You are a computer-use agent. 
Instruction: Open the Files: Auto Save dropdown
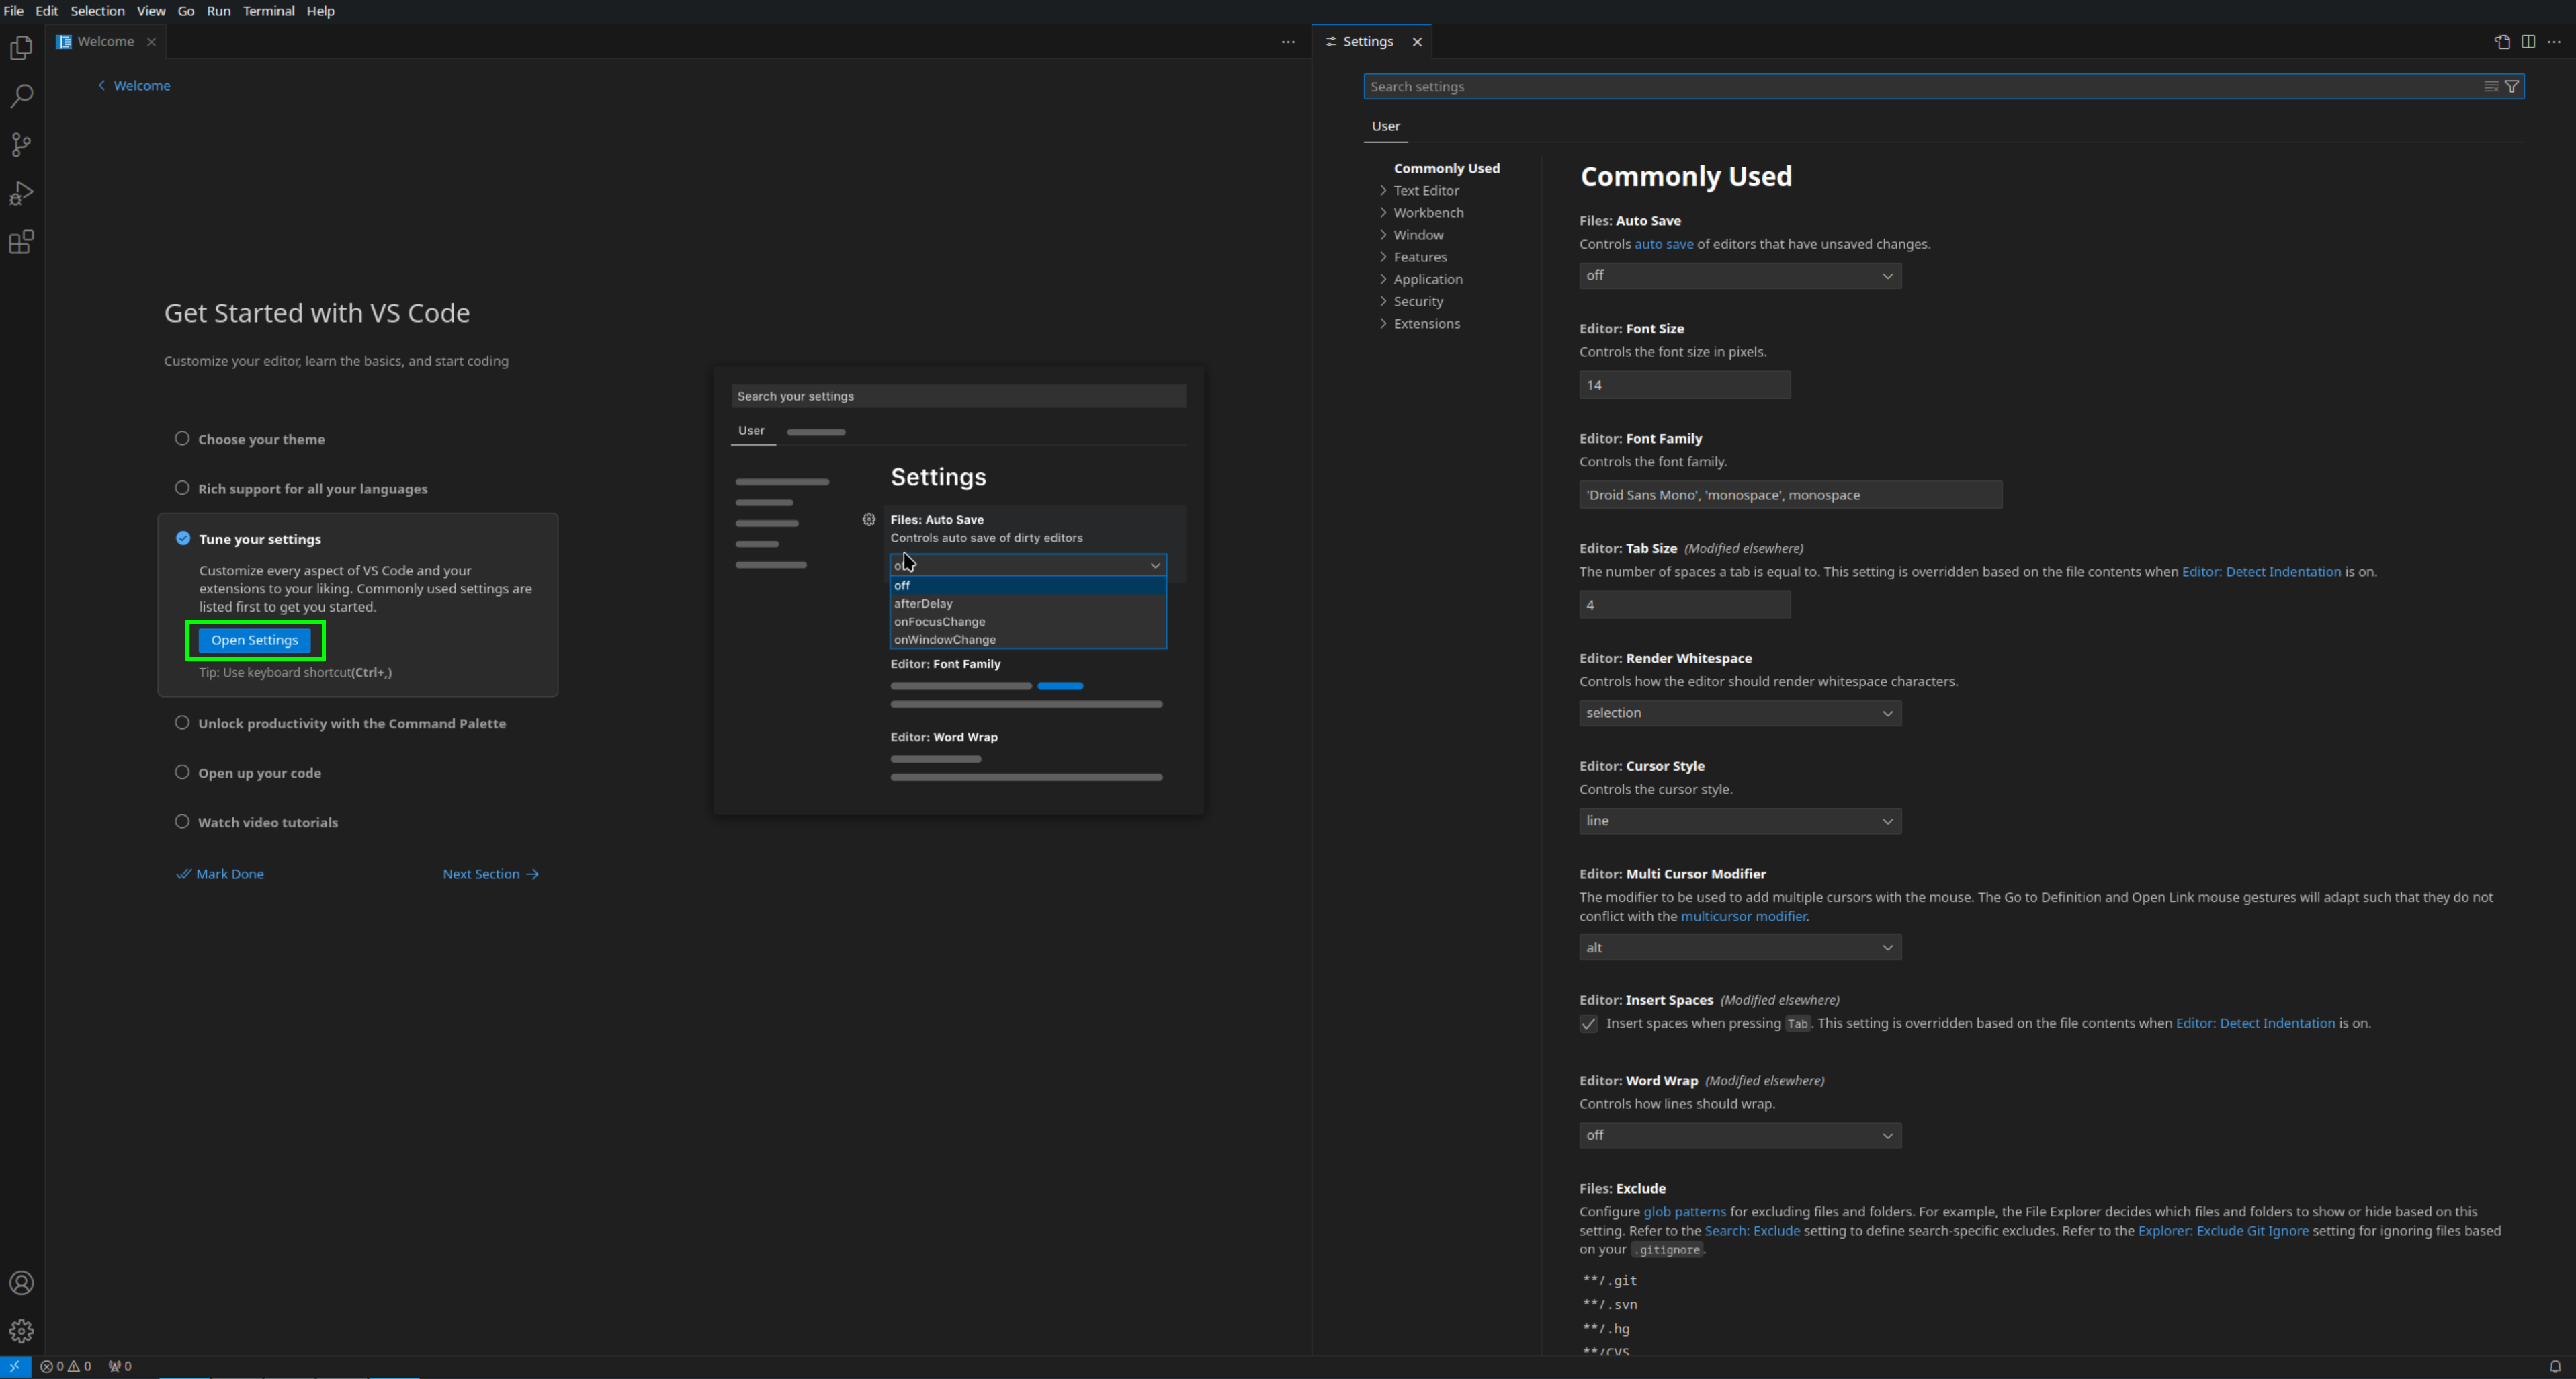(1740, 276)
